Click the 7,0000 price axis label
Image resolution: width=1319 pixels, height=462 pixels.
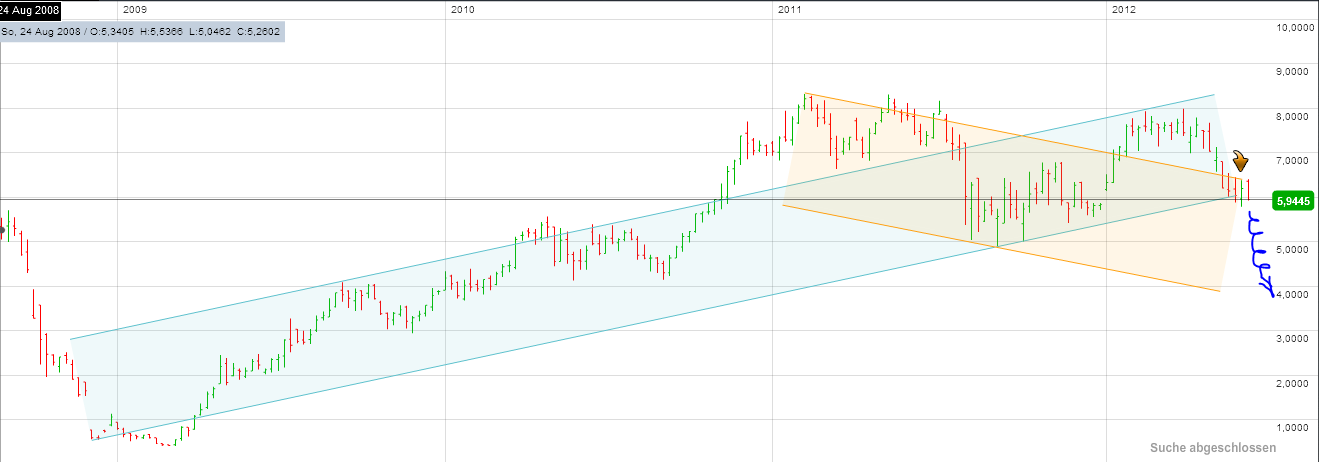tap(1294, 160)
